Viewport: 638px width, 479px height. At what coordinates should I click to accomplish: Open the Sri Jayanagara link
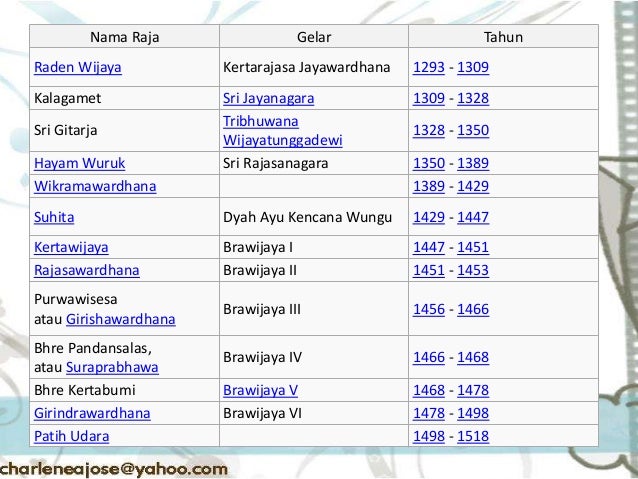269,98
